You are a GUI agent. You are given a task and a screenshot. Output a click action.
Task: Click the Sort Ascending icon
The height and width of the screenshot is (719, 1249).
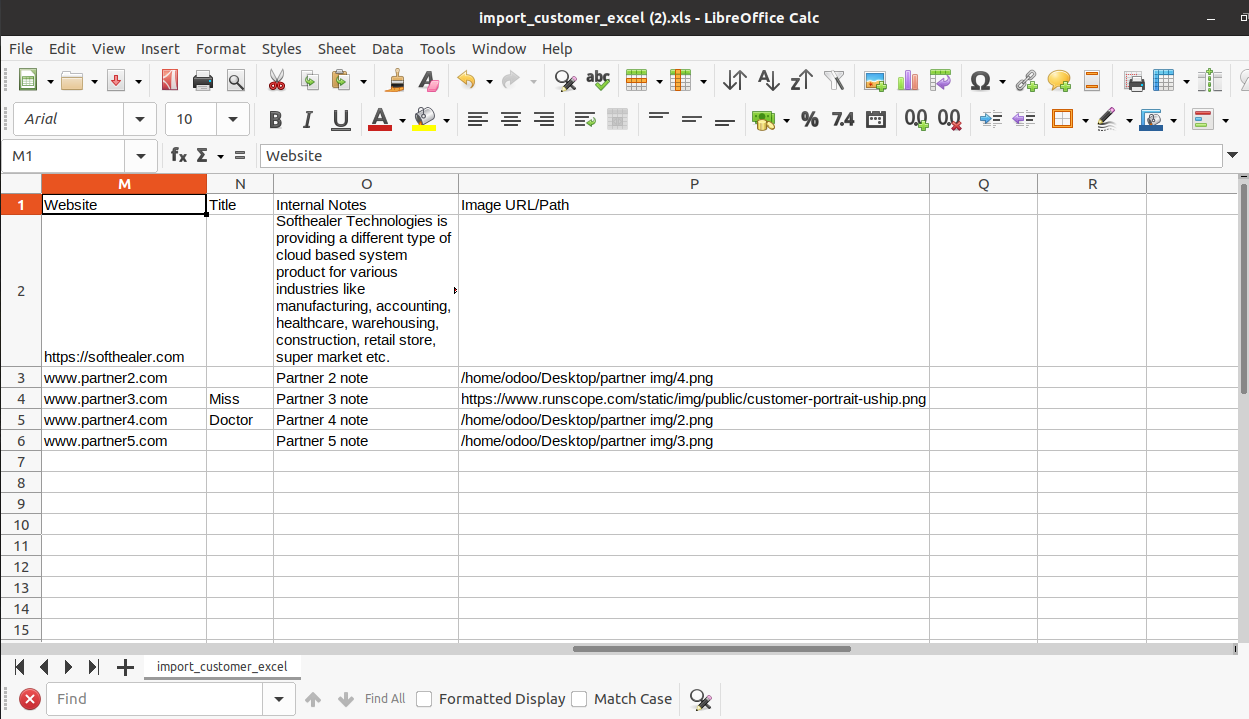pos(768,81)
